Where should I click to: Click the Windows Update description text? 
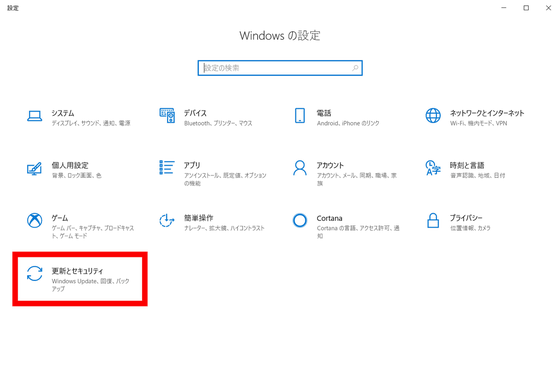point(91,285)
